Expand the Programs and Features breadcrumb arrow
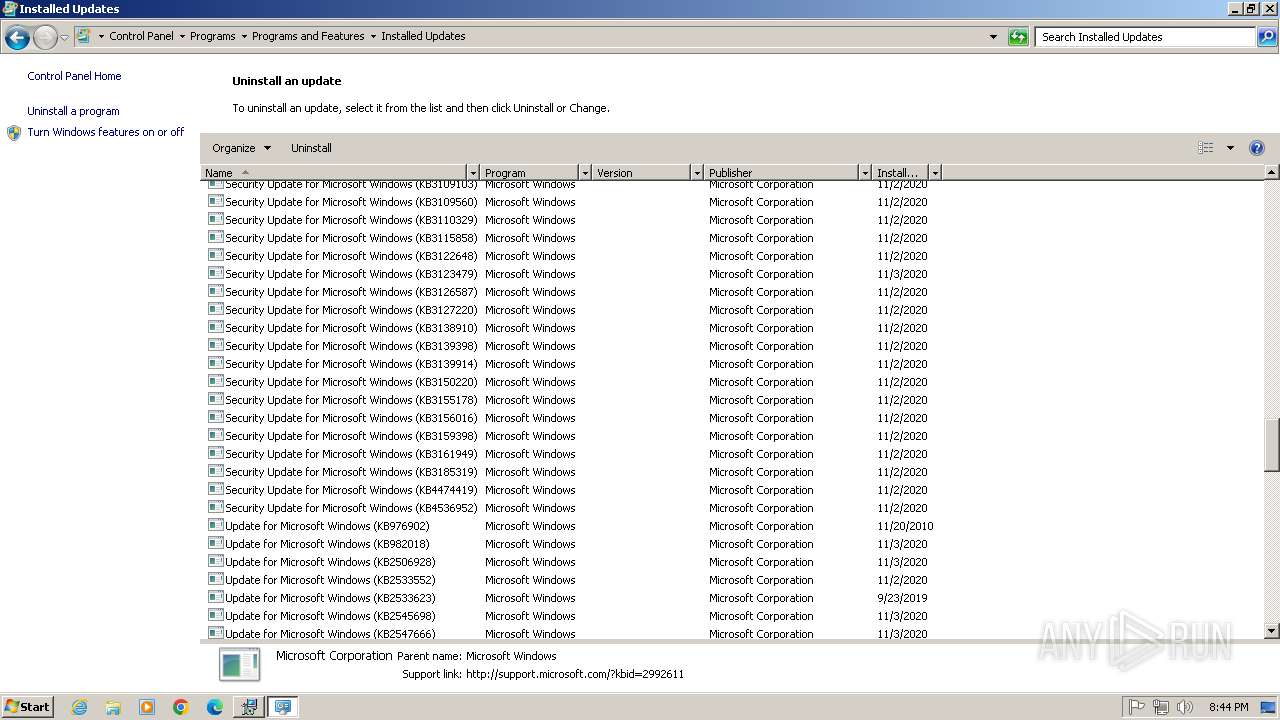Screen dimensions: 1280x720 [x=373, y=36]
